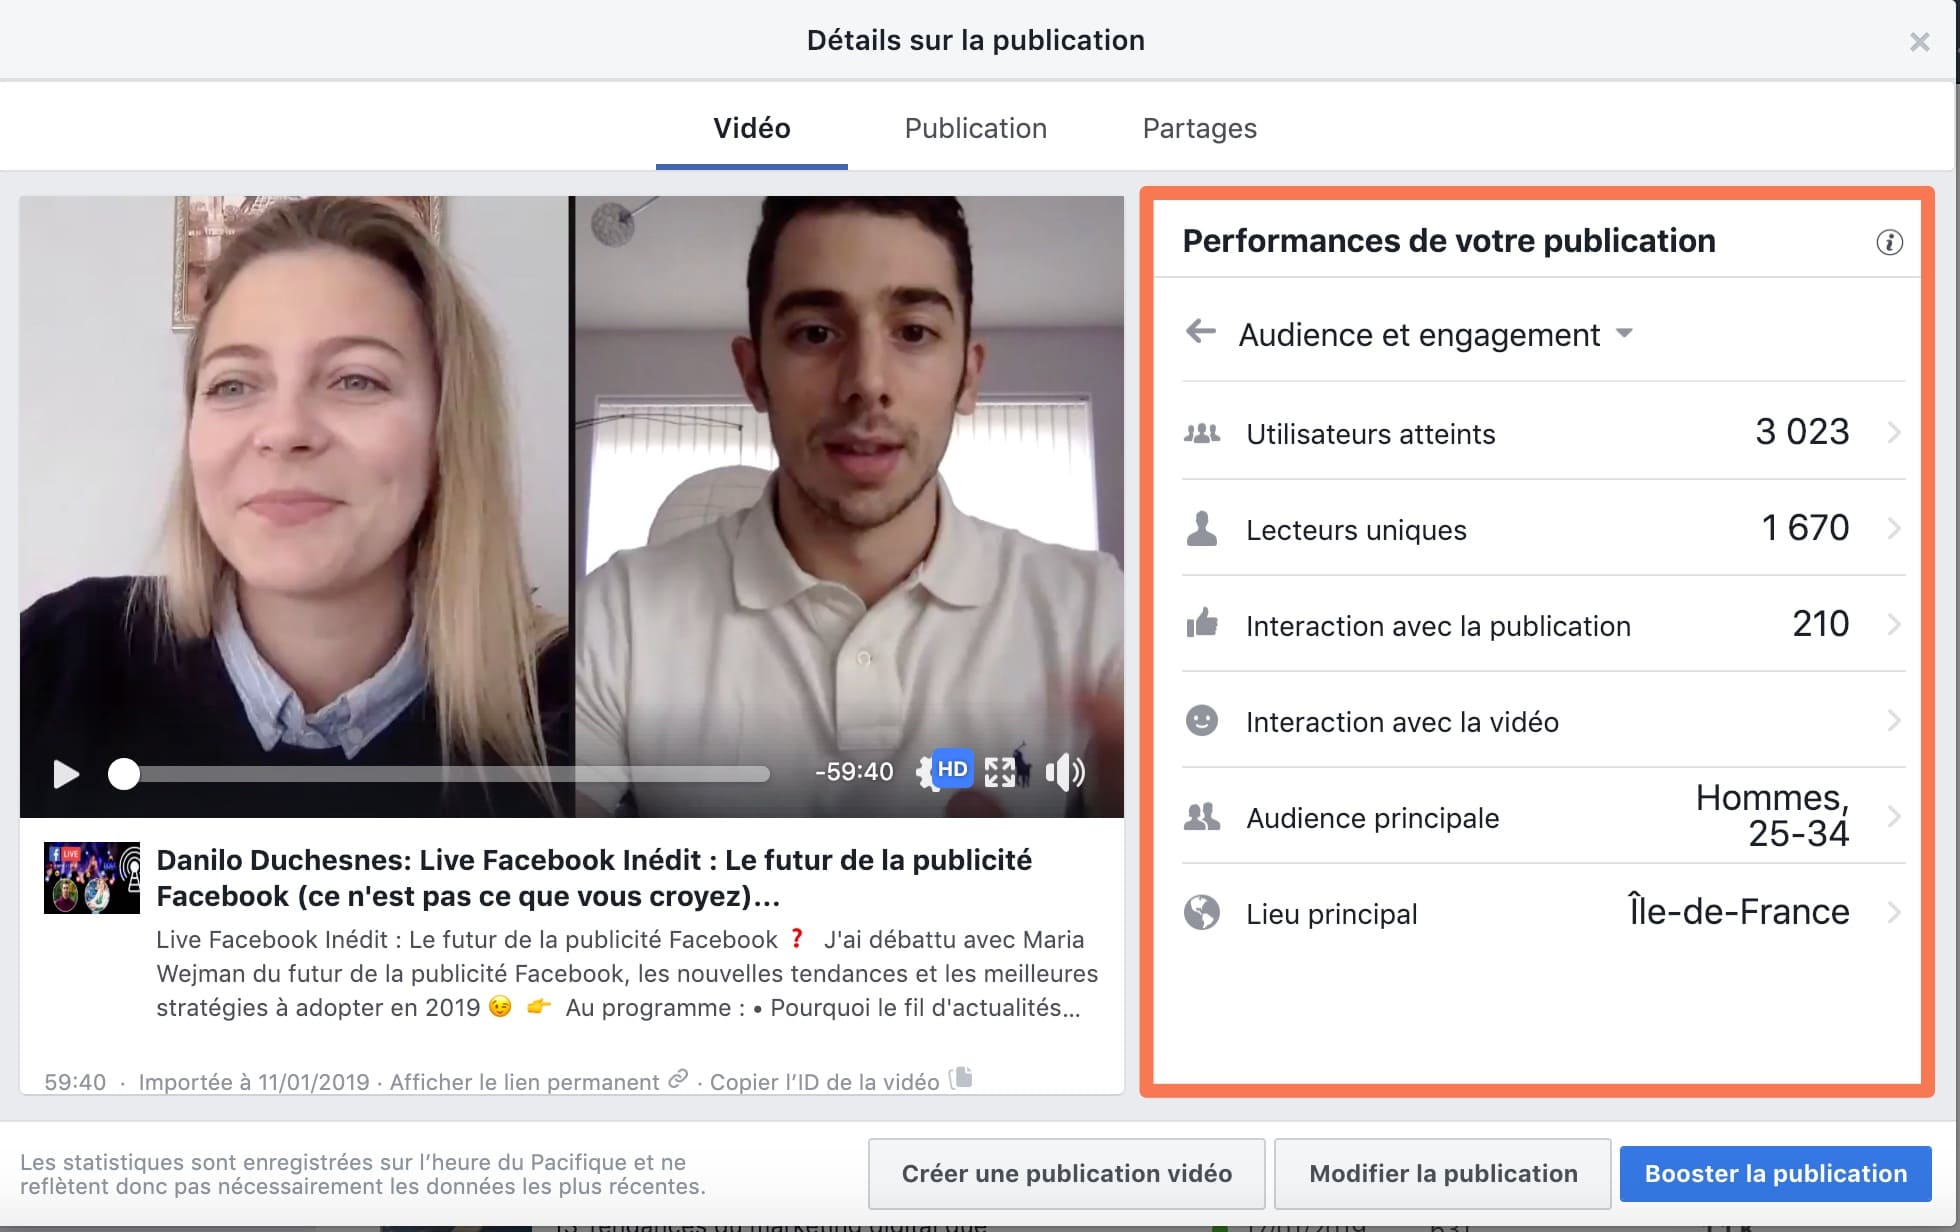Click the -59:40 remaining time display
This screenshot has width=1960, height=1232.
coord(854,772)
